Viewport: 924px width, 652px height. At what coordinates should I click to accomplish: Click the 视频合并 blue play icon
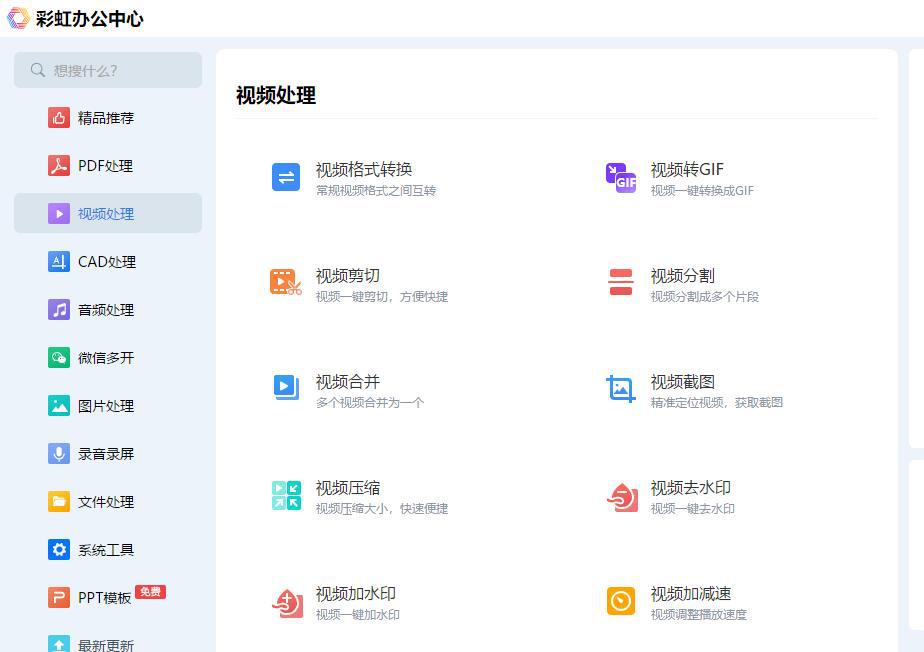[286, 387]
